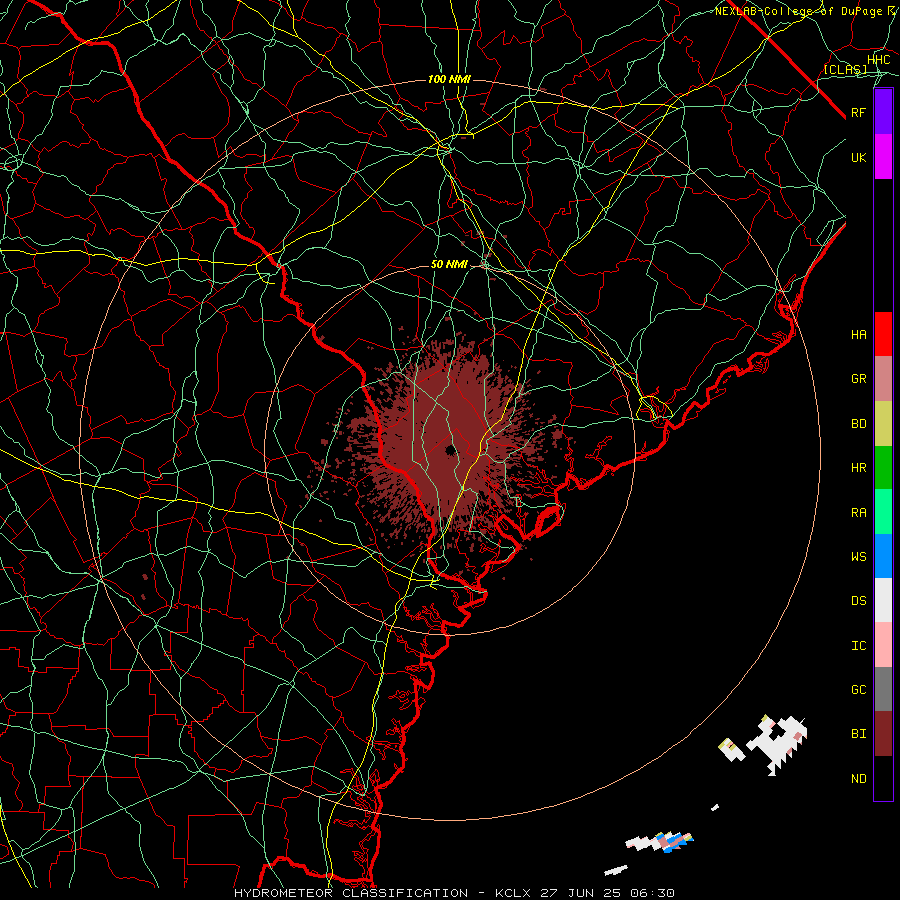
Task: Pick the RA light green legend swatch
Action: click(883, 512)
